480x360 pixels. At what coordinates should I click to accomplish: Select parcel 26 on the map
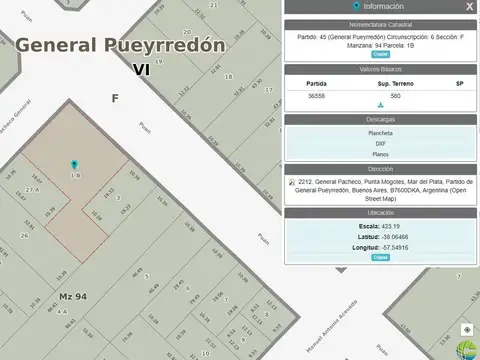click(24, 235)
